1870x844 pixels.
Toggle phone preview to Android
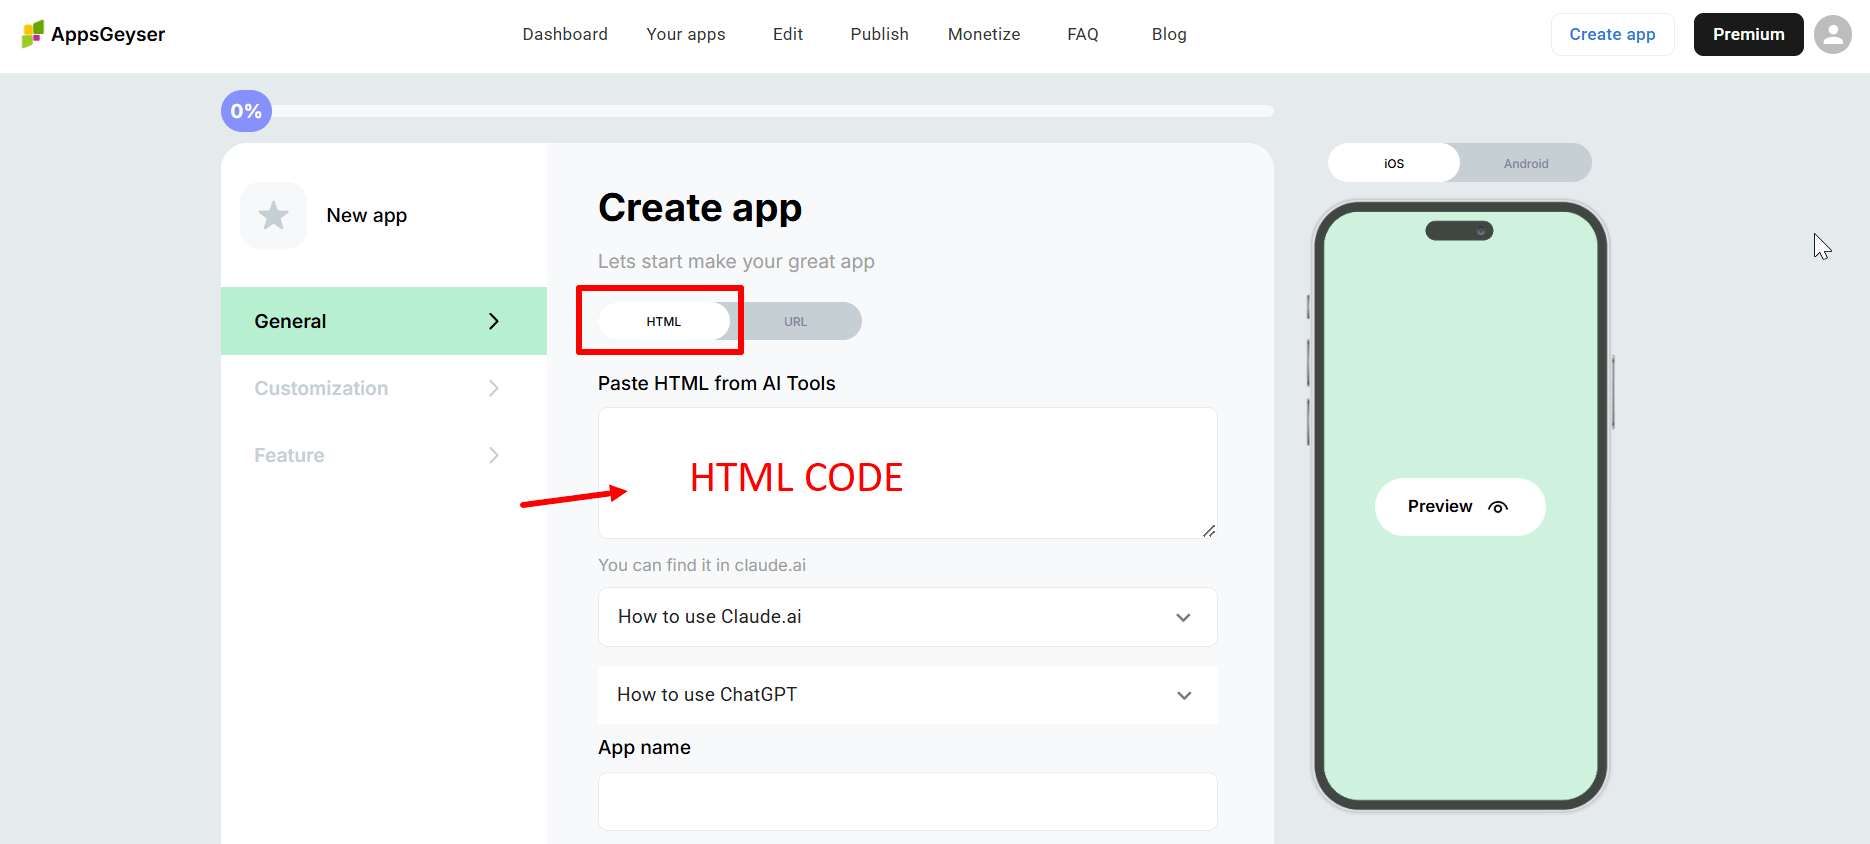coord(1525,163)
